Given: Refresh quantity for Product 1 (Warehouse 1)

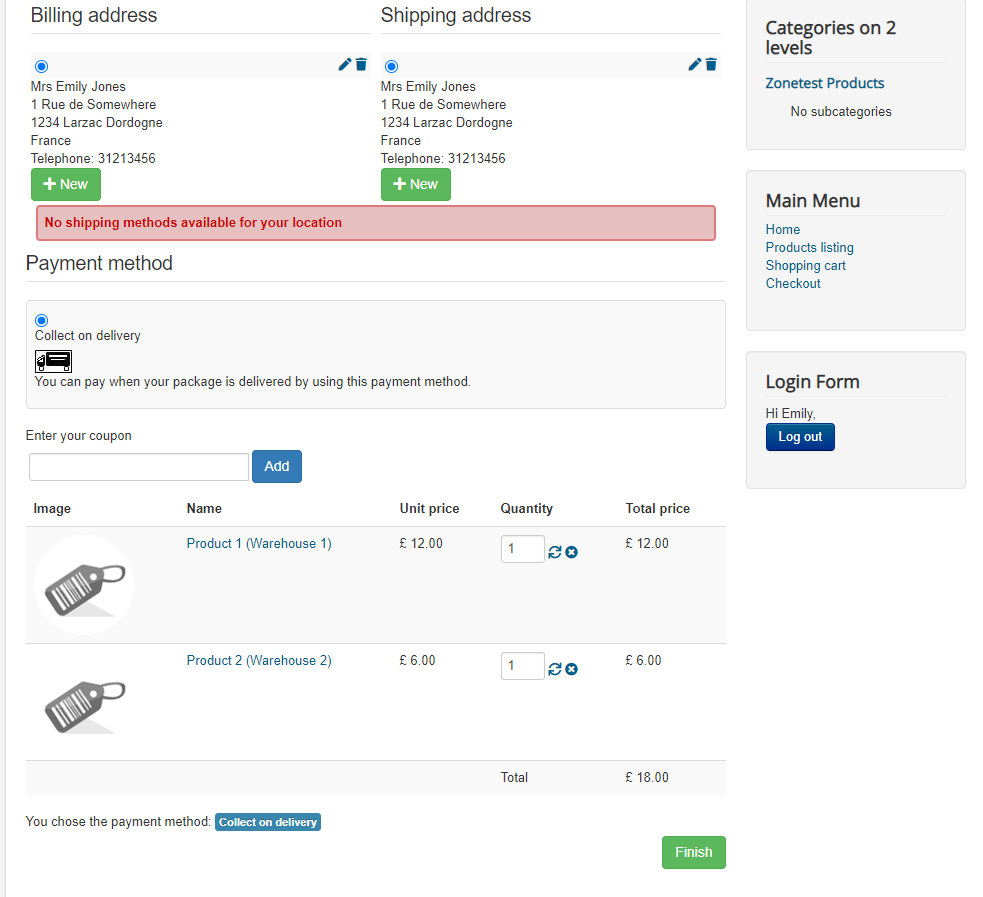Looking at the screenshot, I should tap(555, 552).
